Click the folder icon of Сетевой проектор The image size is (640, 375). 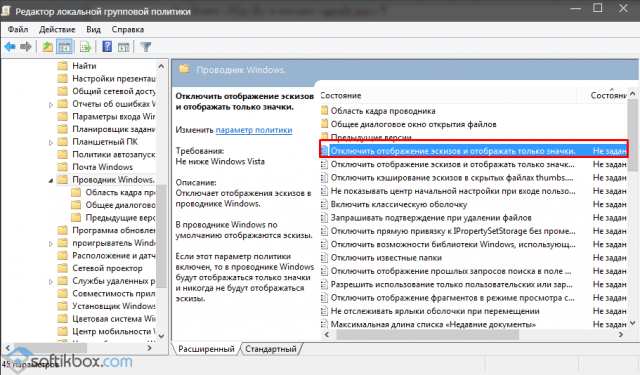point(62,268)
